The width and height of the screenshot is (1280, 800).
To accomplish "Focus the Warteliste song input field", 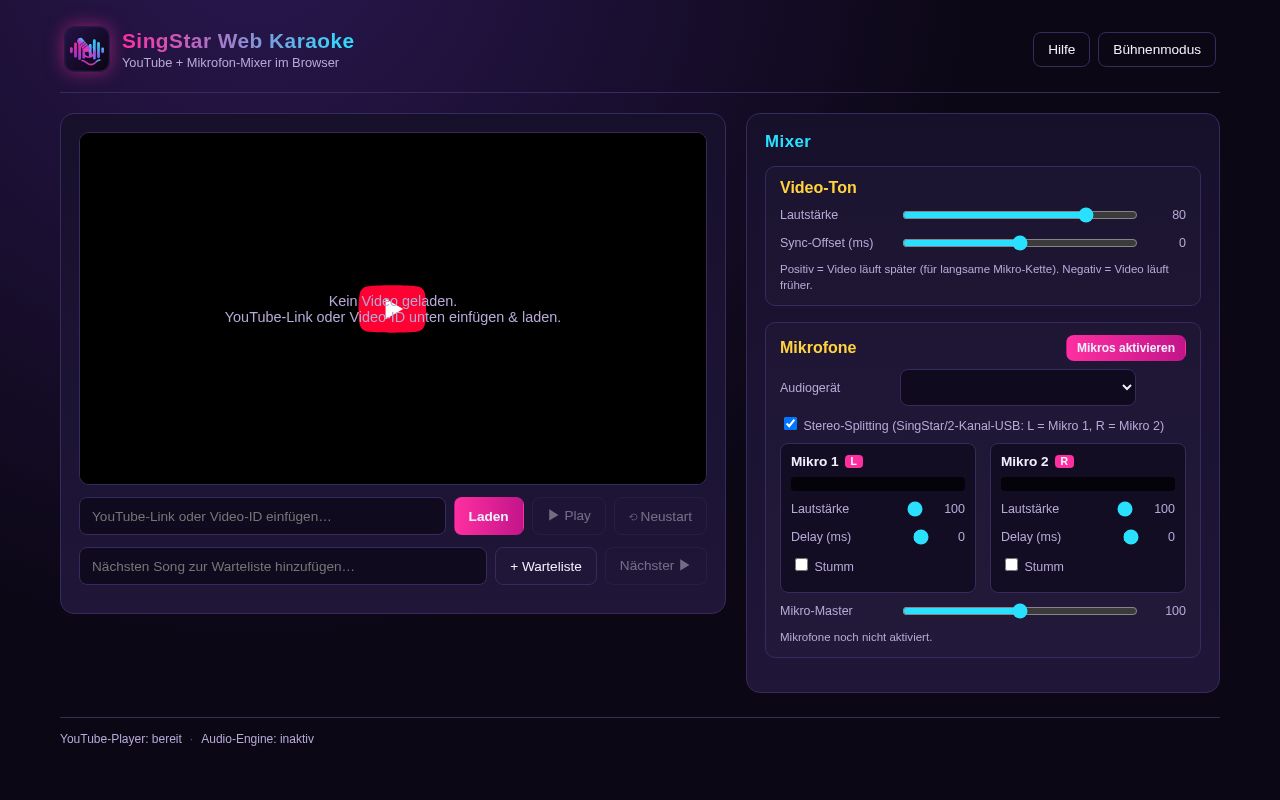I will pyautogui.click(x=283, y=566).
